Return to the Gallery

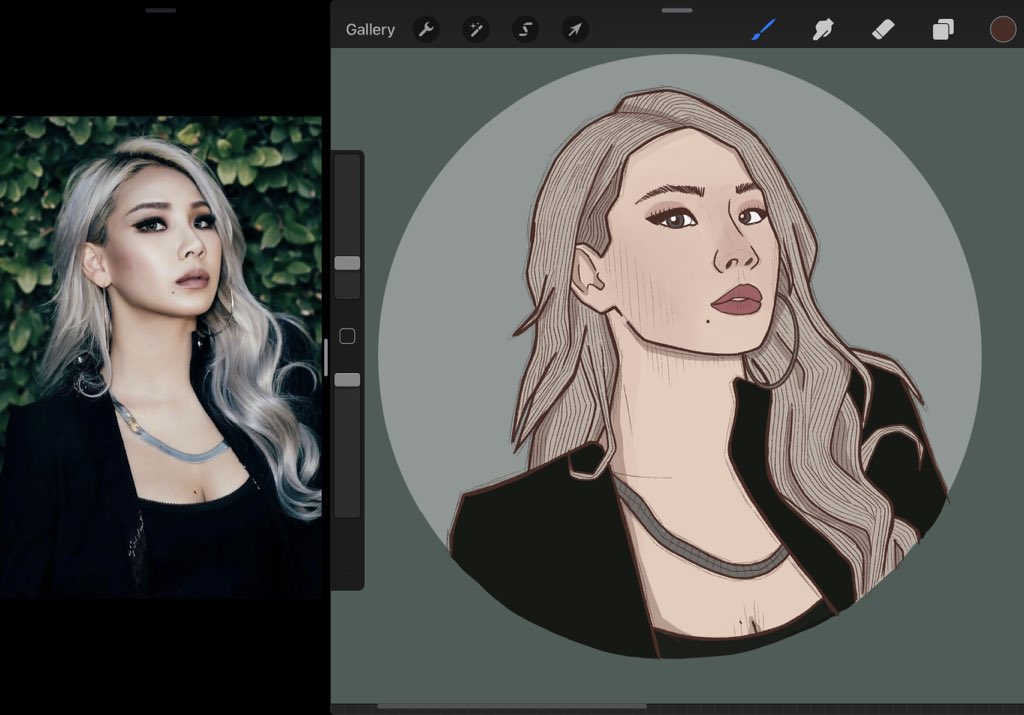(x=370, y=29)
